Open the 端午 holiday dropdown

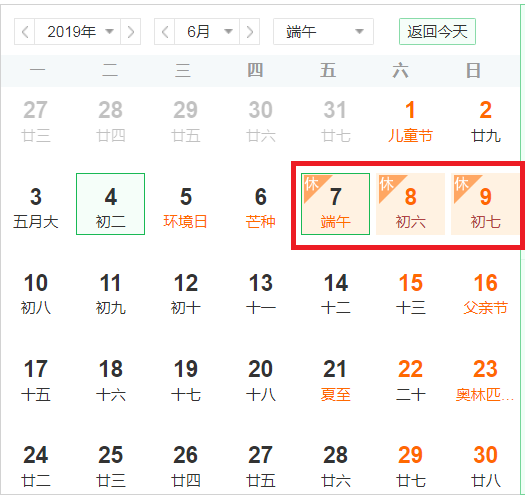[323, 32]
